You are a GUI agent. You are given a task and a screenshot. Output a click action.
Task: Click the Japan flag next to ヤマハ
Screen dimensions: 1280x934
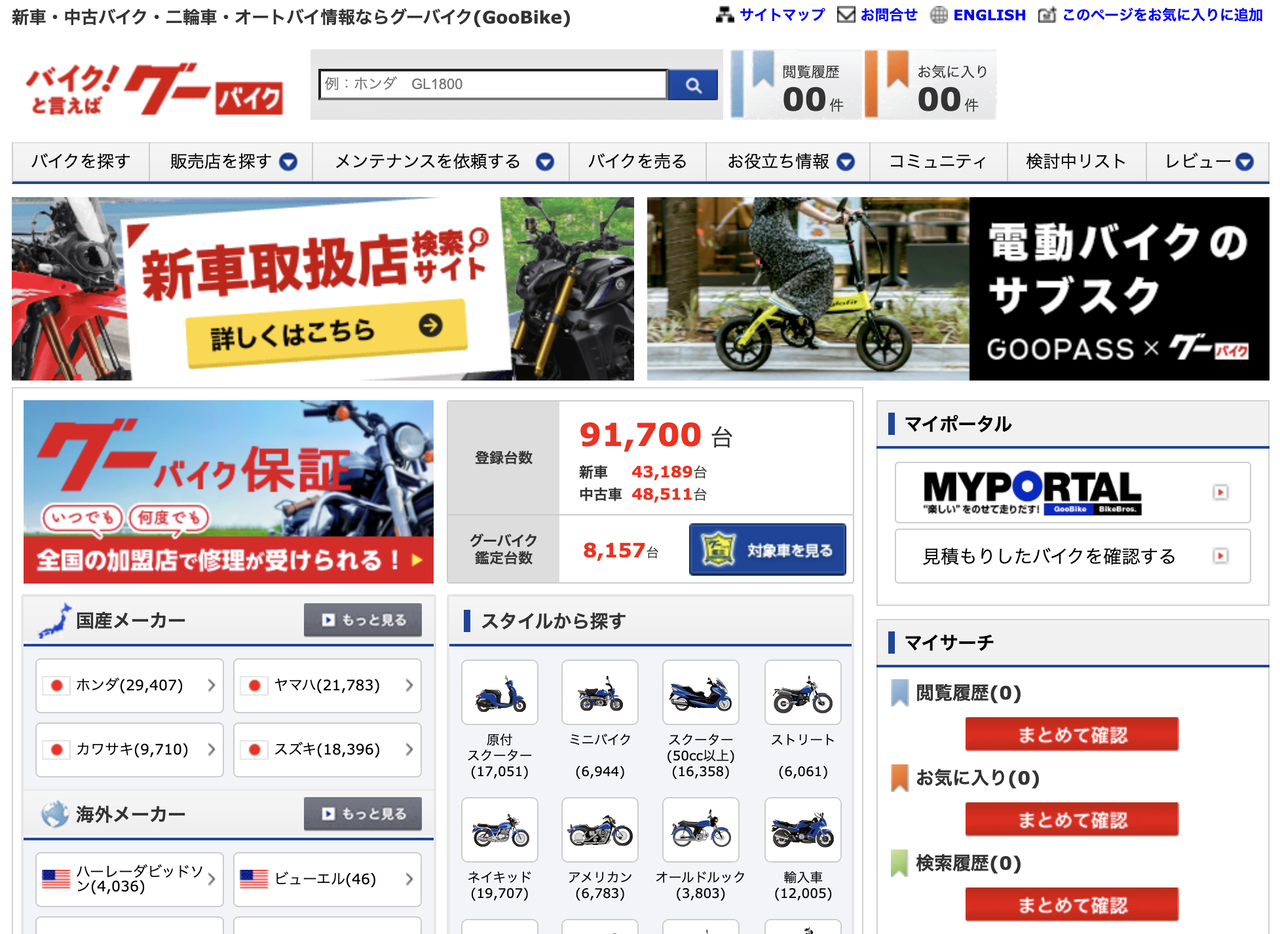(x=255, y=686)
